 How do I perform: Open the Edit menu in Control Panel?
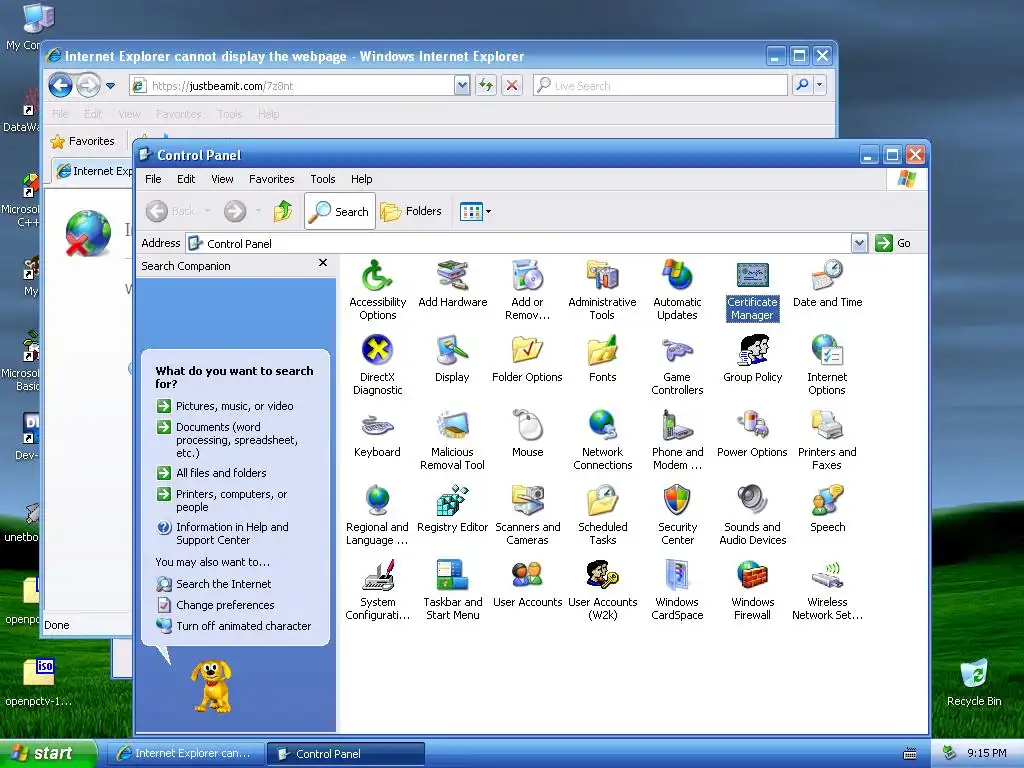[186, 179]
